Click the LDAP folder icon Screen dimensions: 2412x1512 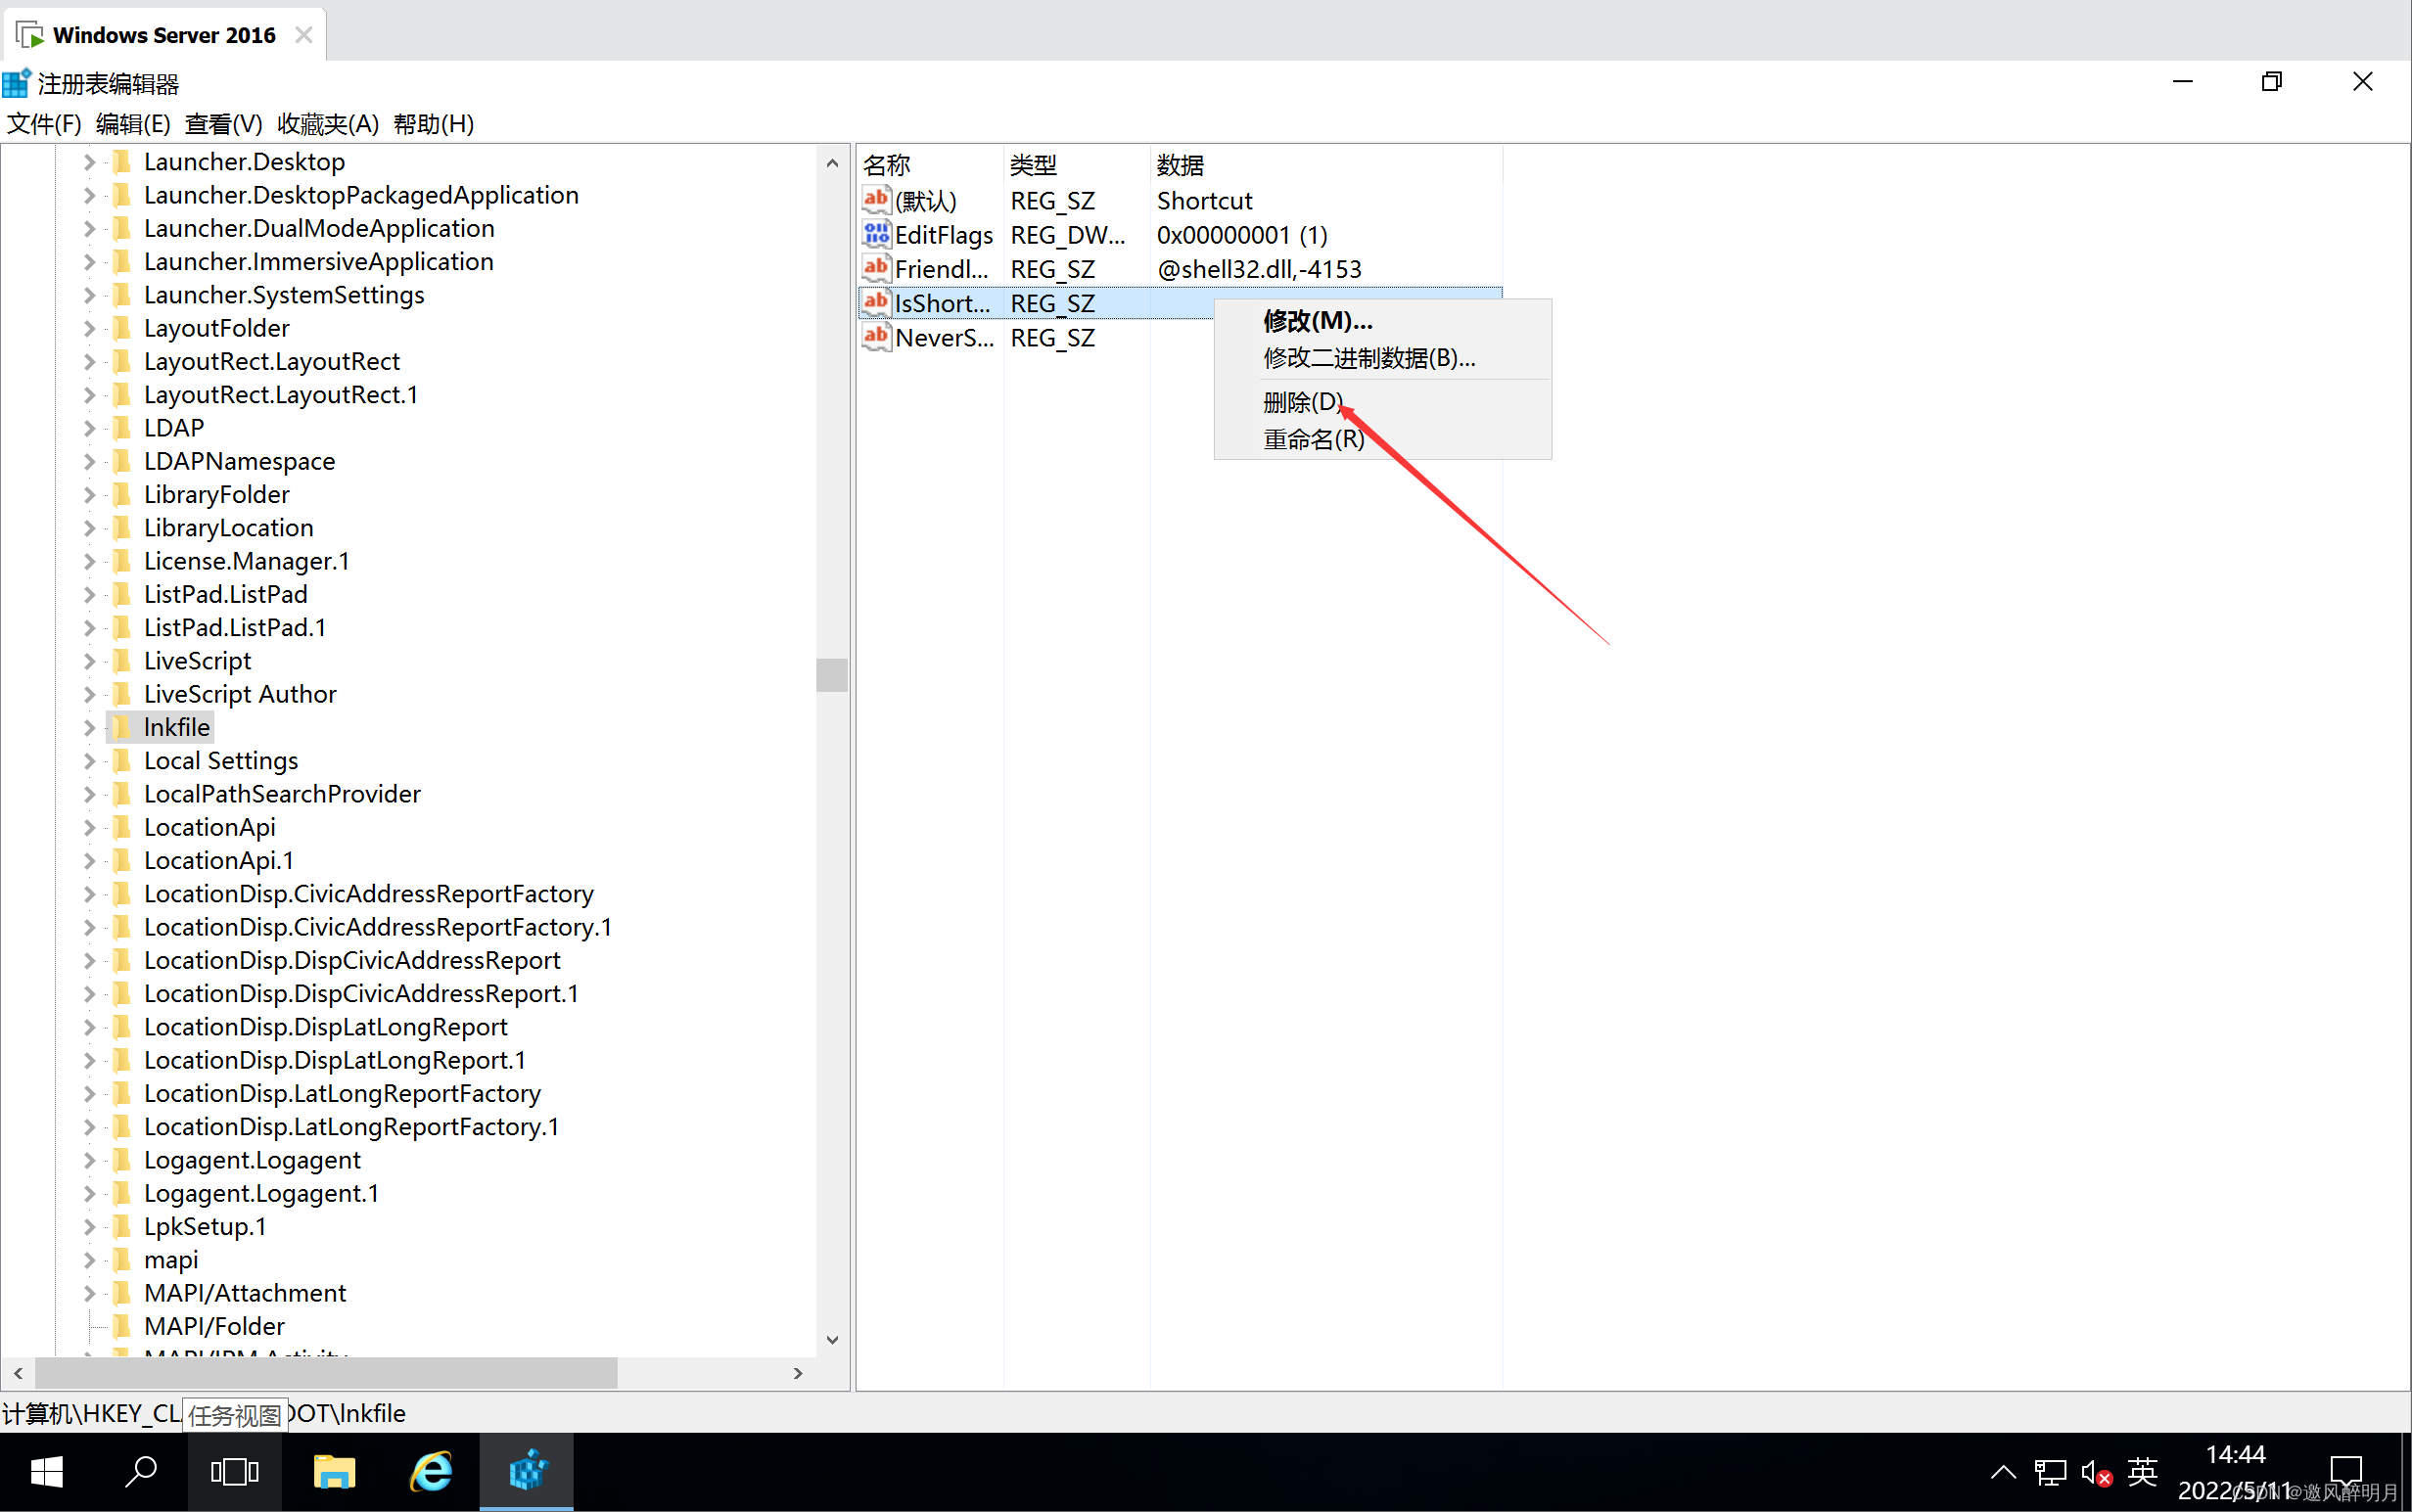point(121,427)
